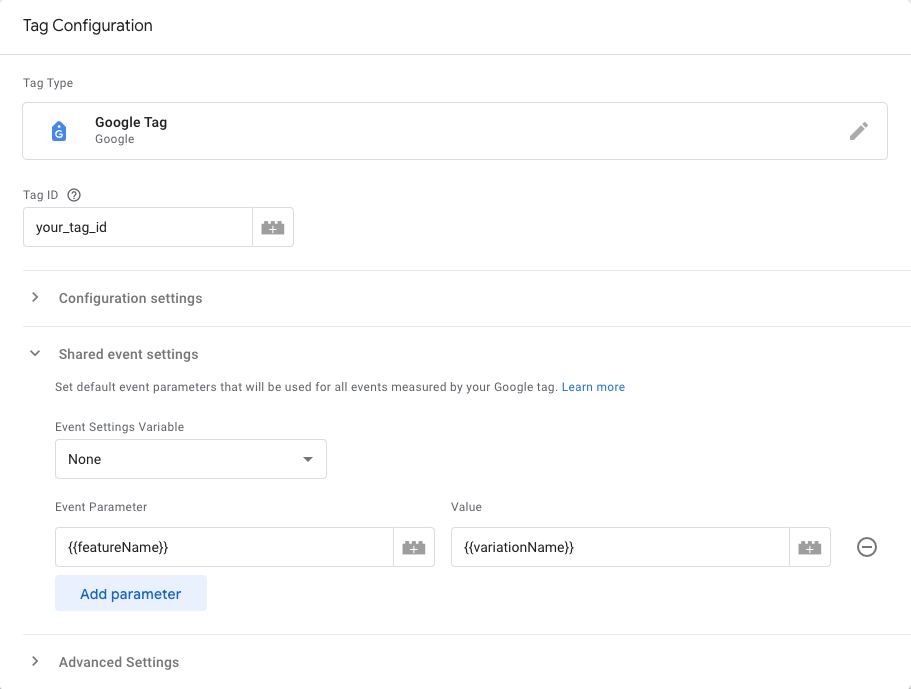Click the pencil icon to edit tag type

tap(858, 130)
